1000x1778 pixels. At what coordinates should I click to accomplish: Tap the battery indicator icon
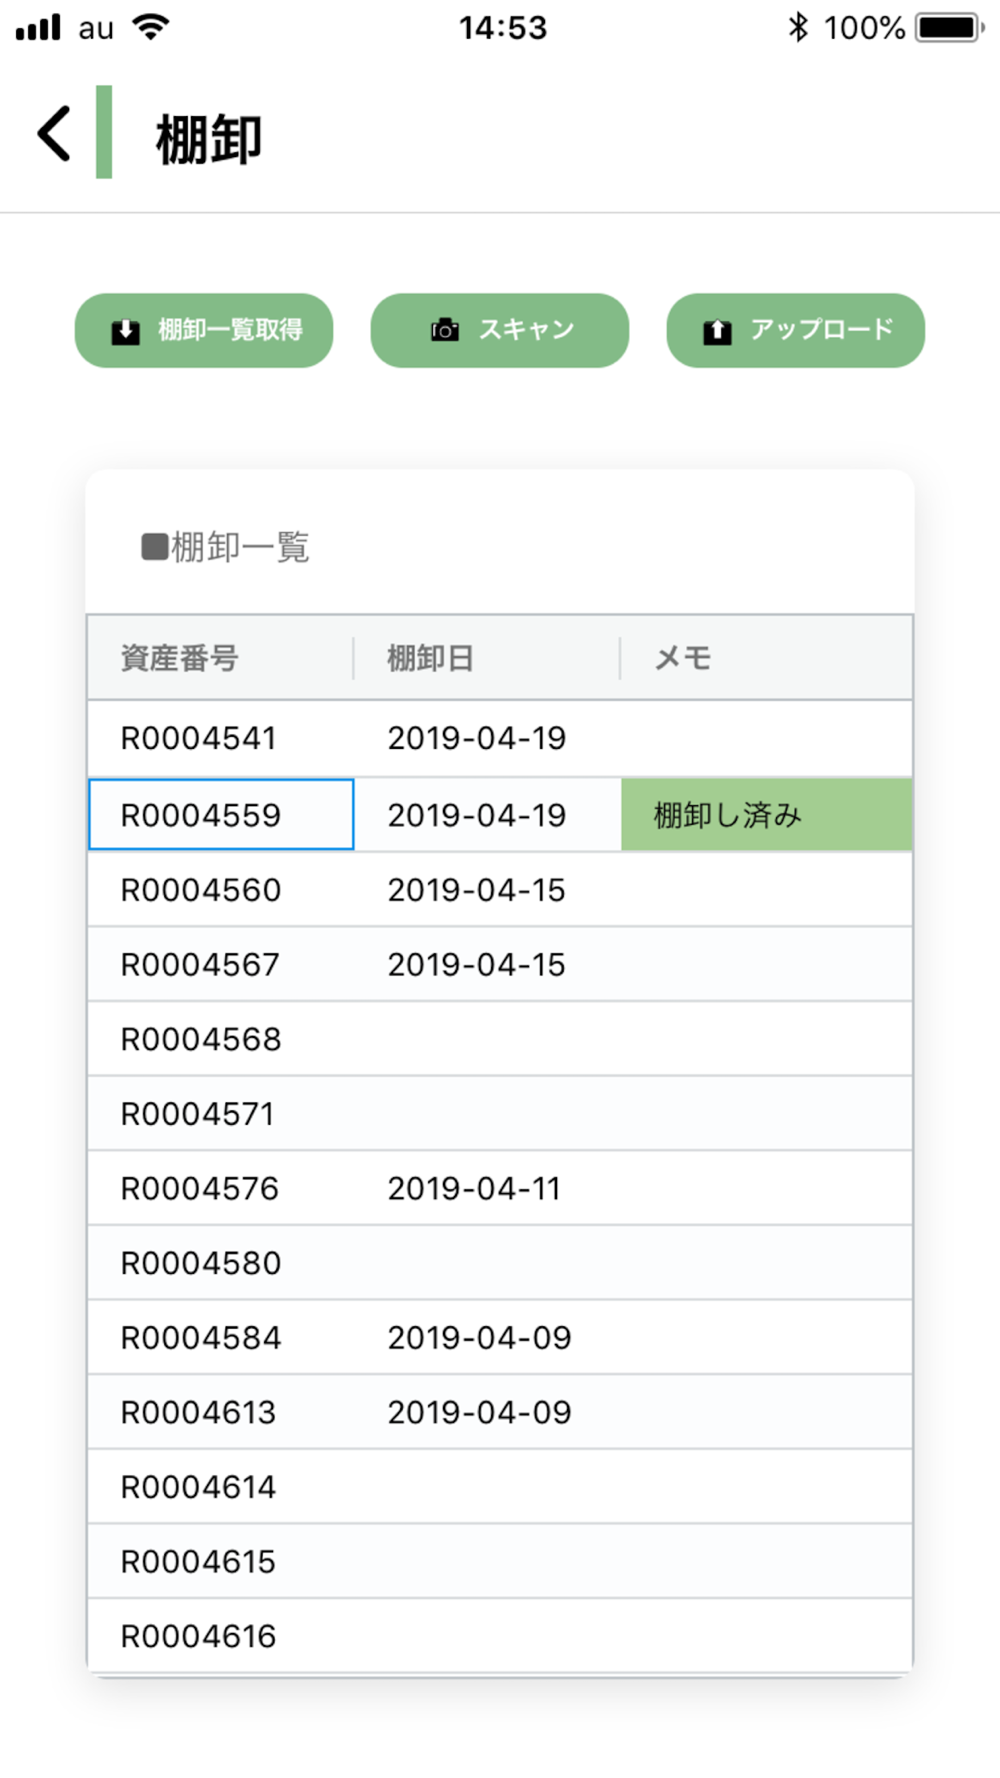(x=951, y=27)
